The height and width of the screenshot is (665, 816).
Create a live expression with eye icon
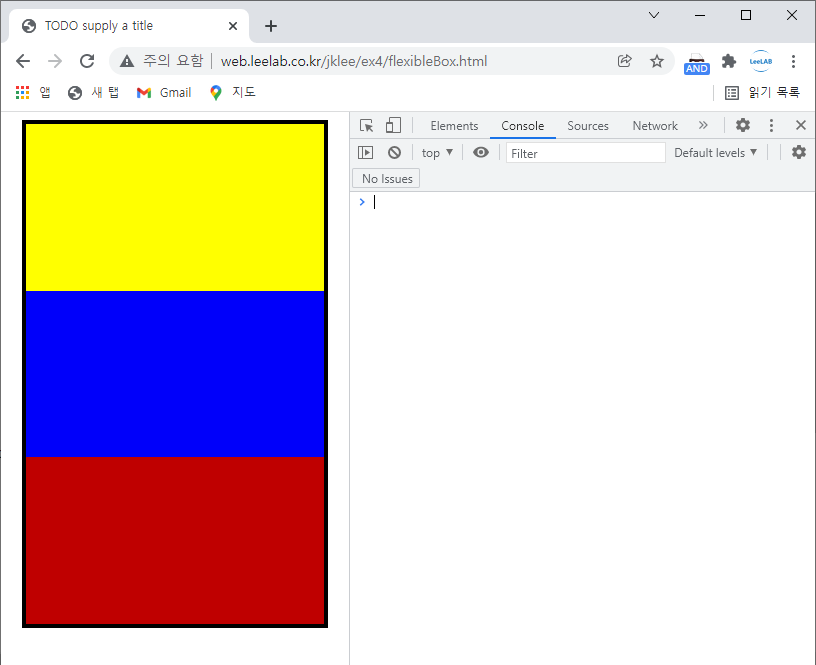481,152
